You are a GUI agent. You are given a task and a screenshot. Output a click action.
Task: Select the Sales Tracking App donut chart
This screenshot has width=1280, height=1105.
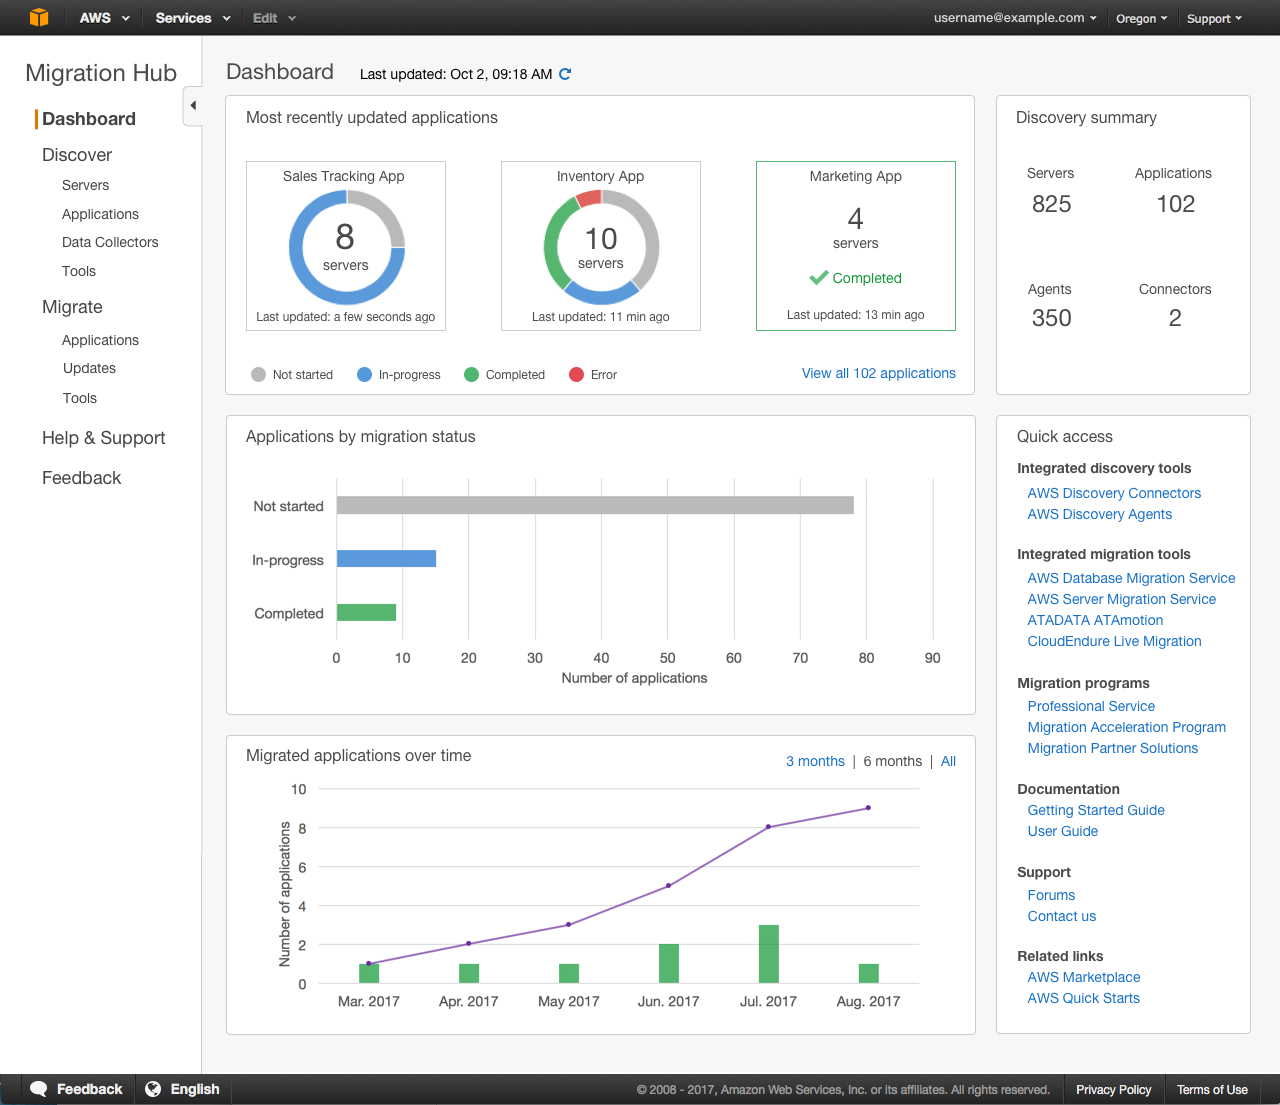point(346,247)
